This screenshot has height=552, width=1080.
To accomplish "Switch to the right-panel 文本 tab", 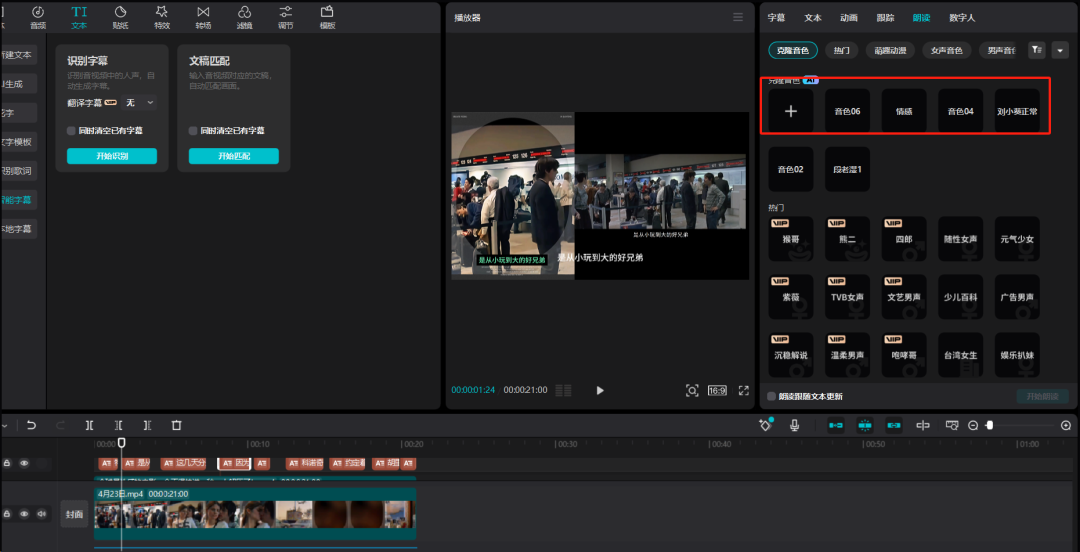I will tap(813, 18).
